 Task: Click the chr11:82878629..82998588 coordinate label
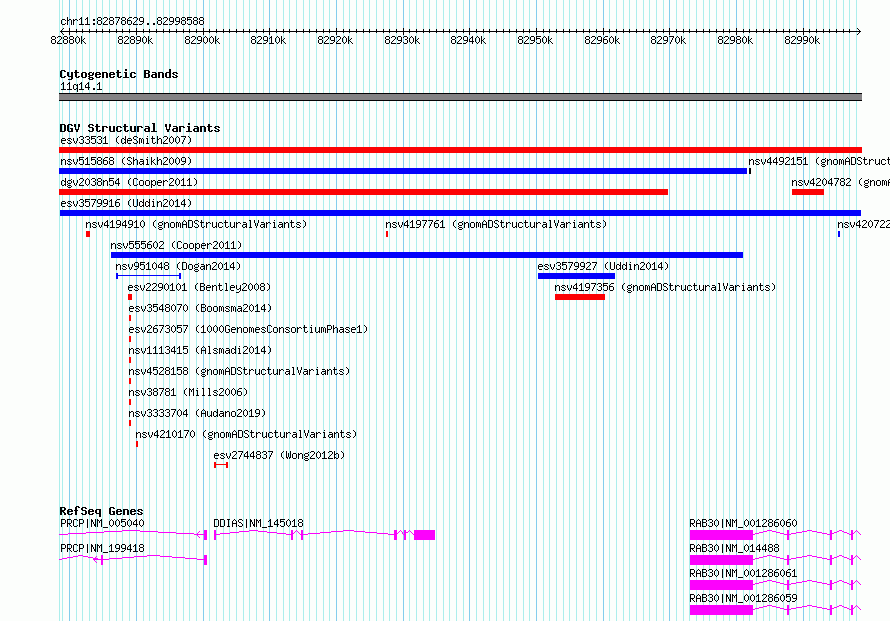(132, 22)
